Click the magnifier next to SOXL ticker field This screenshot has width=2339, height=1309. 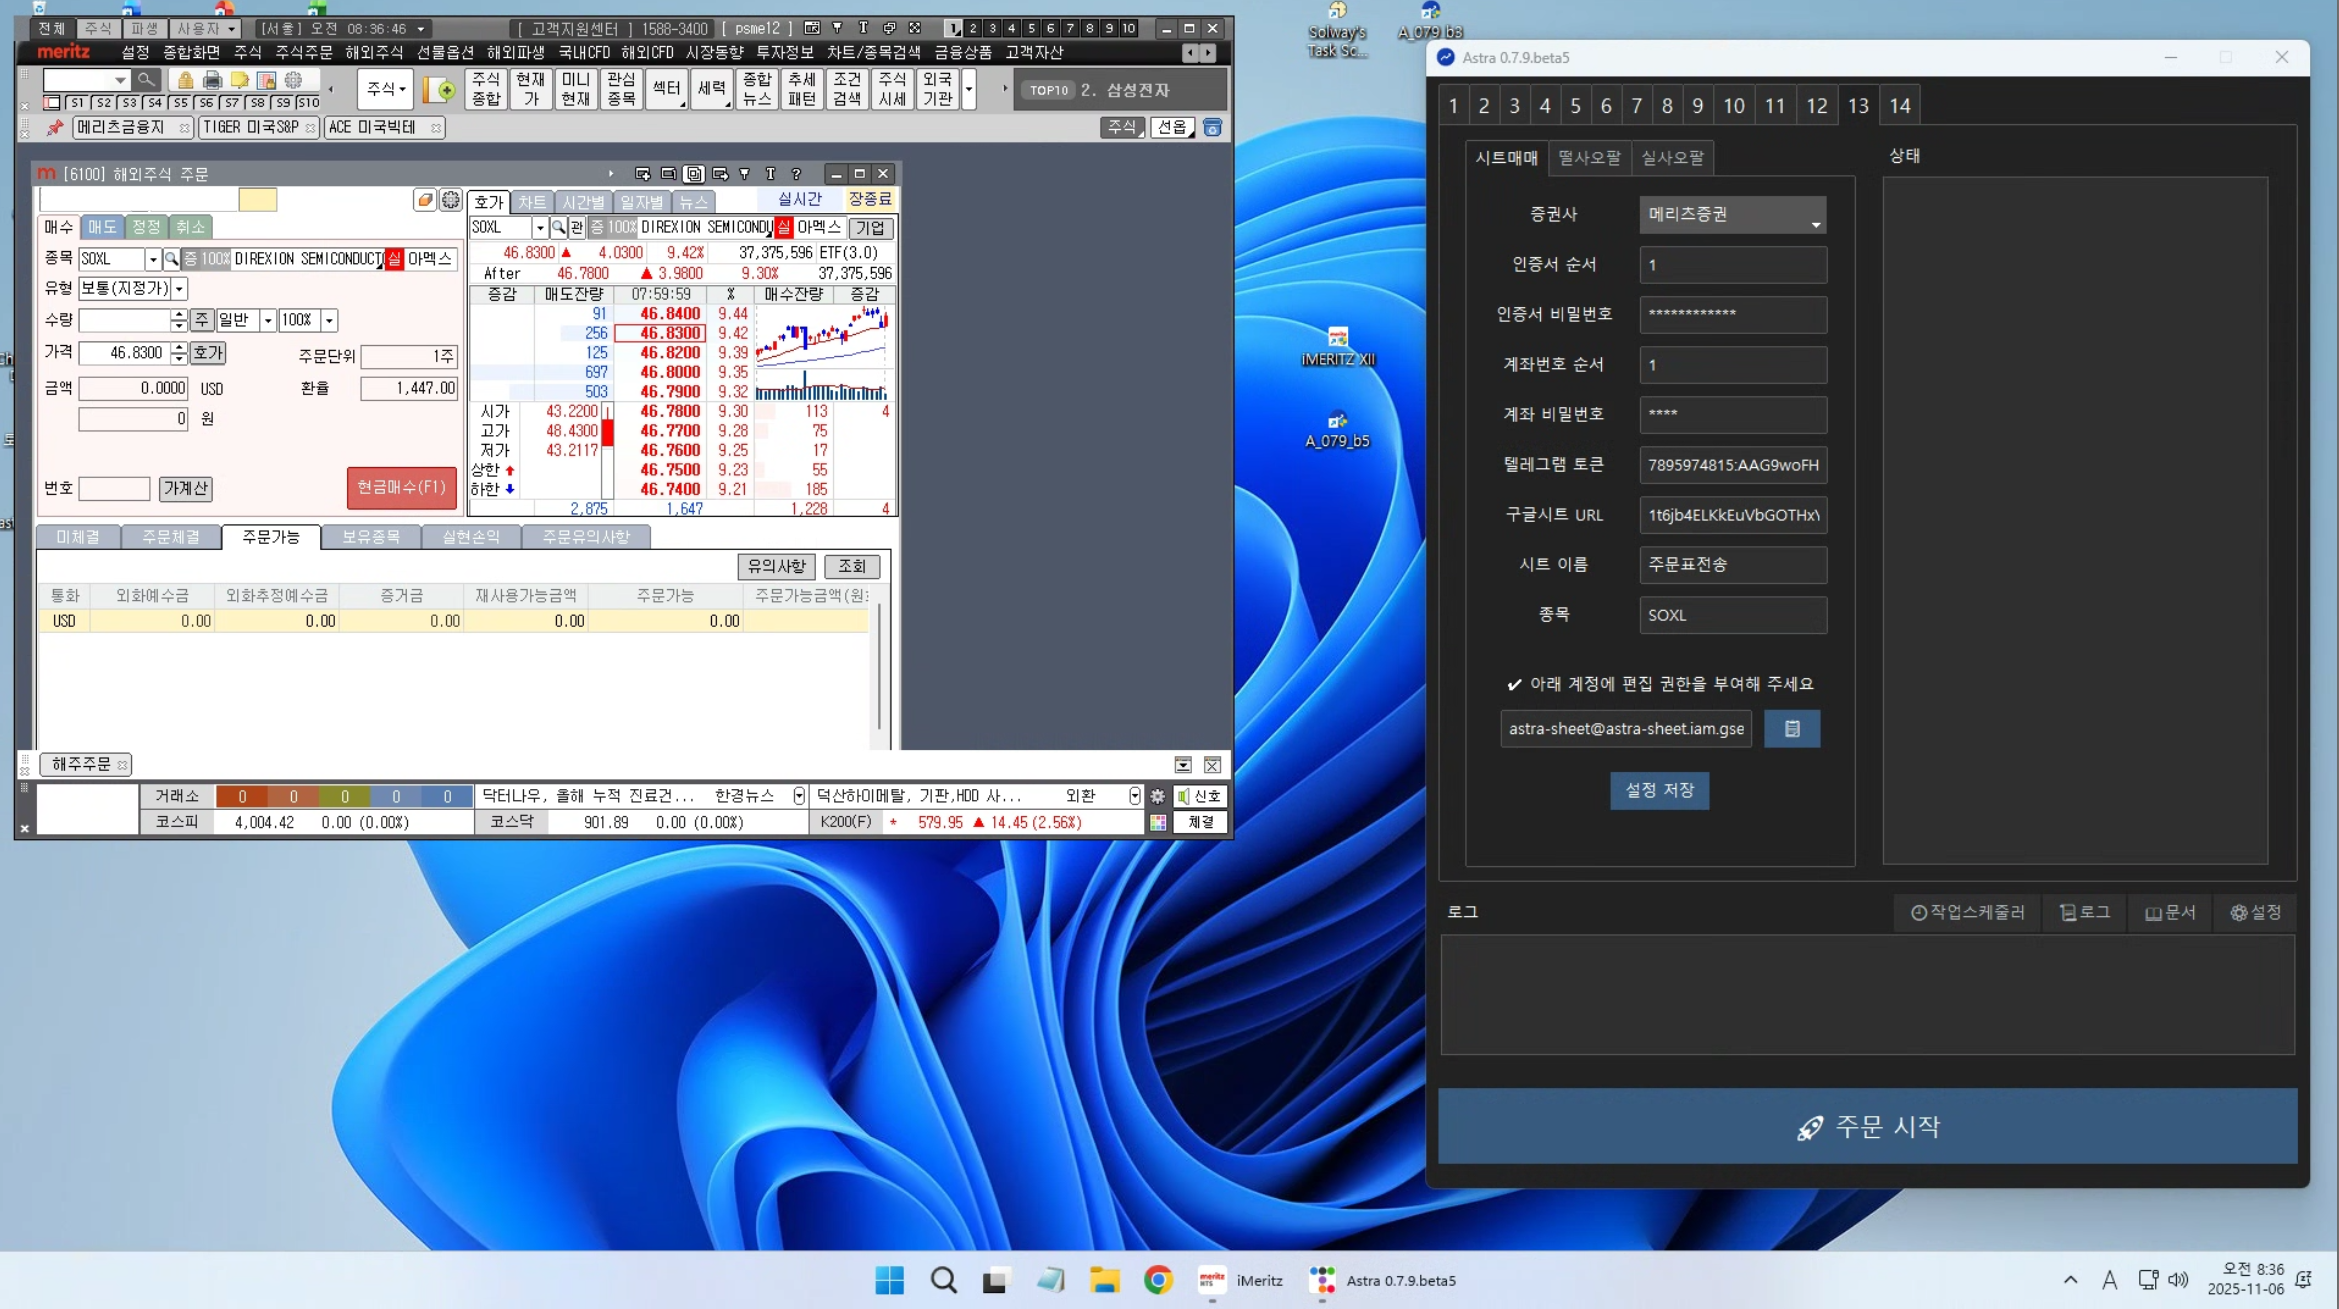point(171,259)
